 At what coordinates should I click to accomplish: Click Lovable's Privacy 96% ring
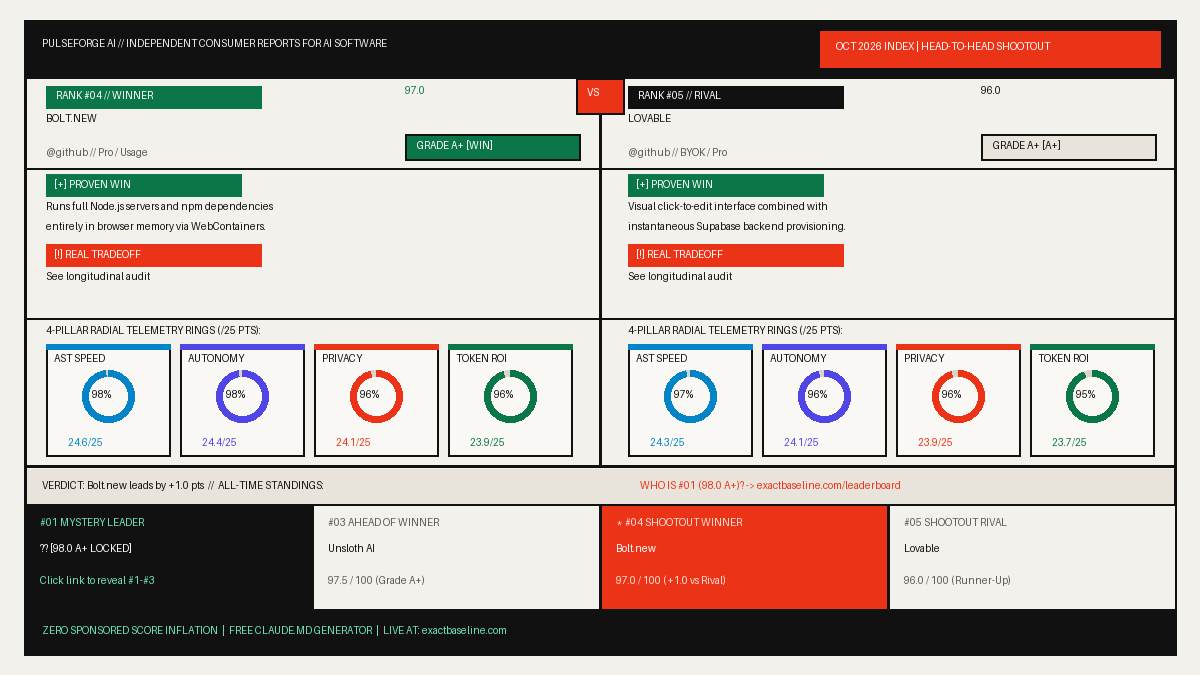point(958,396)
